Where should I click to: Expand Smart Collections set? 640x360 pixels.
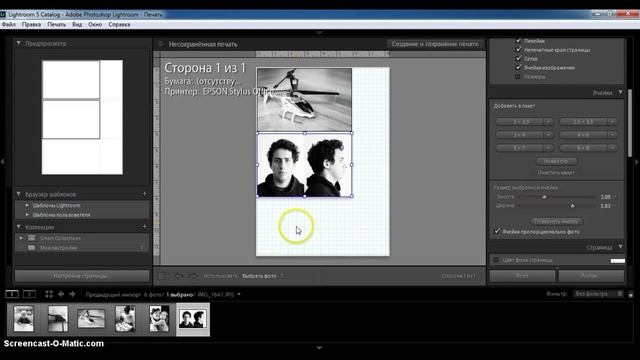click(21, 238)
